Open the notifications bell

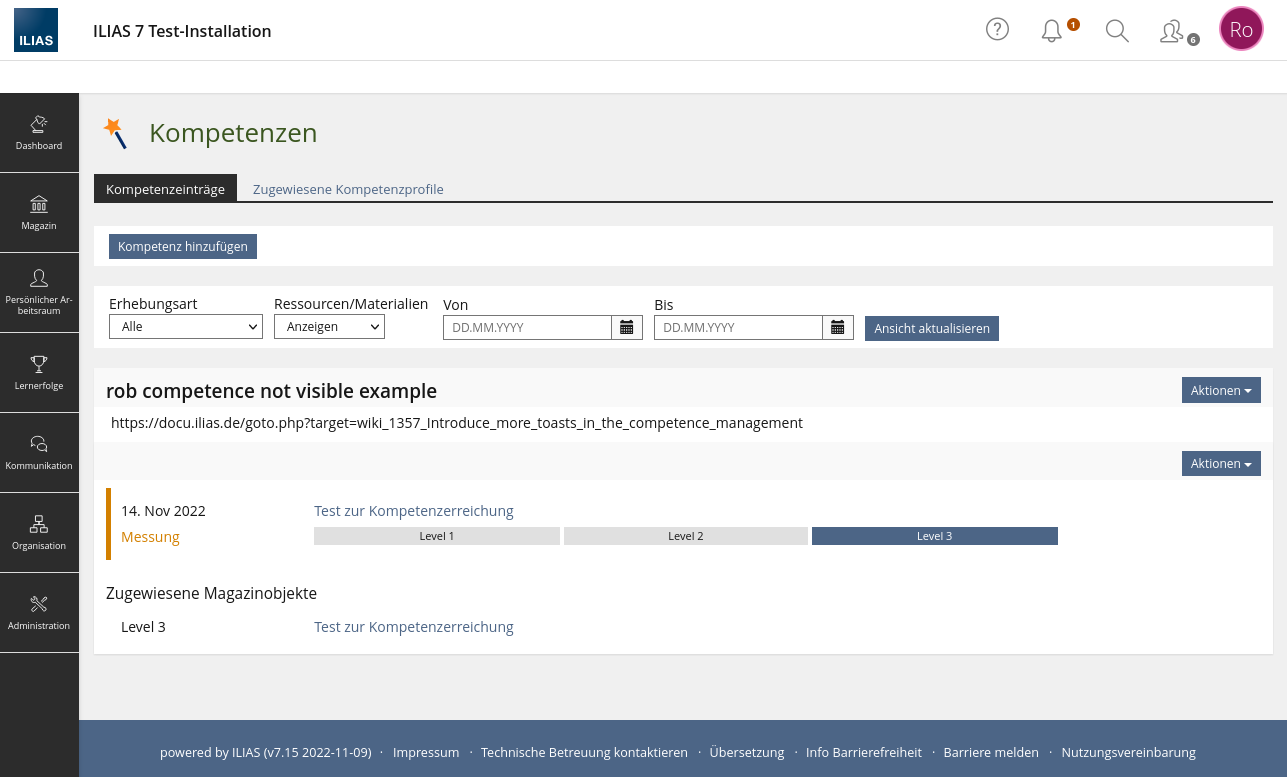pyautogui.click(x=1052, y=30)
